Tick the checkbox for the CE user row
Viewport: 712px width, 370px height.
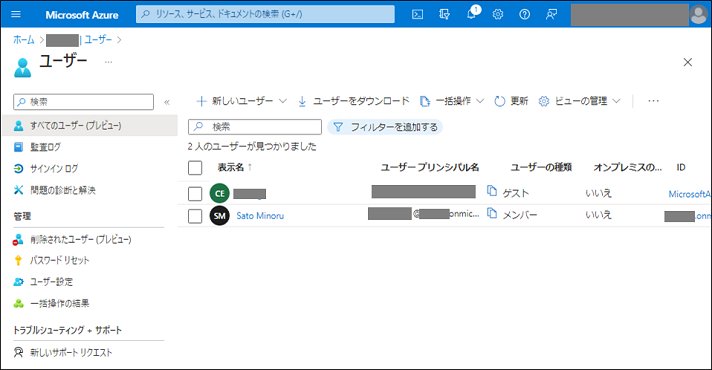pos(195,194)
